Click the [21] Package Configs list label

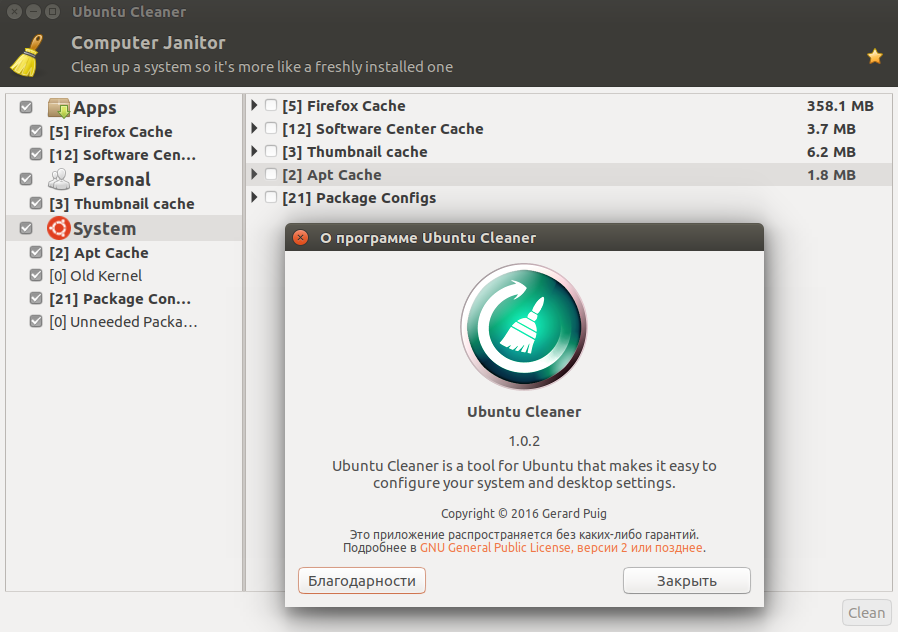[359, 198]
